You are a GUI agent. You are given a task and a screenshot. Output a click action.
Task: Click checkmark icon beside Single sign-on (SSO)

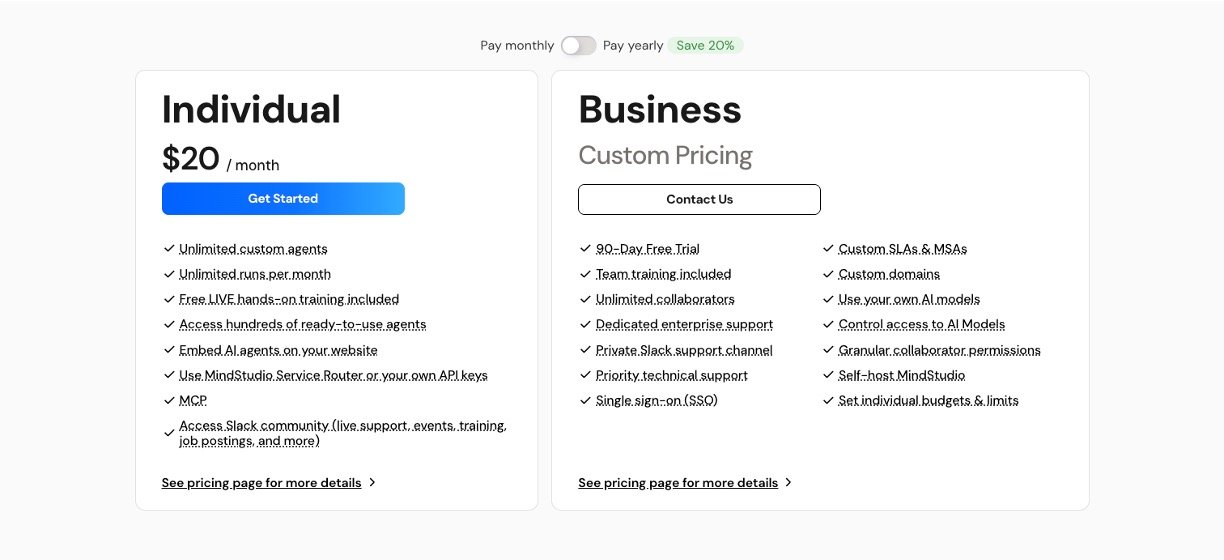pos(585,400)
